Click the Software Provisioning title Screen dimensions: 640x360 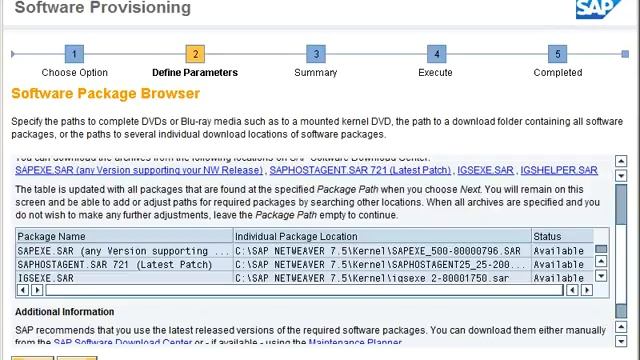pos(103,8)
